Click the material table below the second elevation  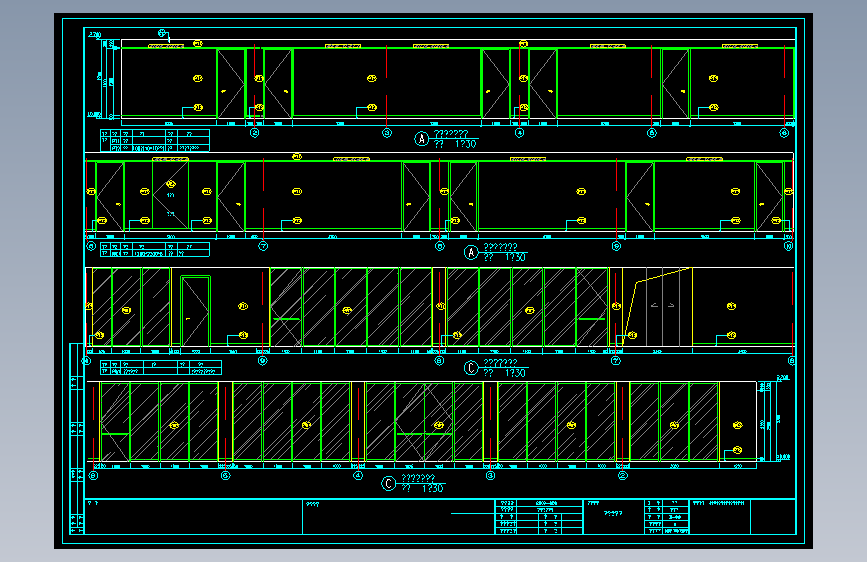click(155, 250)
